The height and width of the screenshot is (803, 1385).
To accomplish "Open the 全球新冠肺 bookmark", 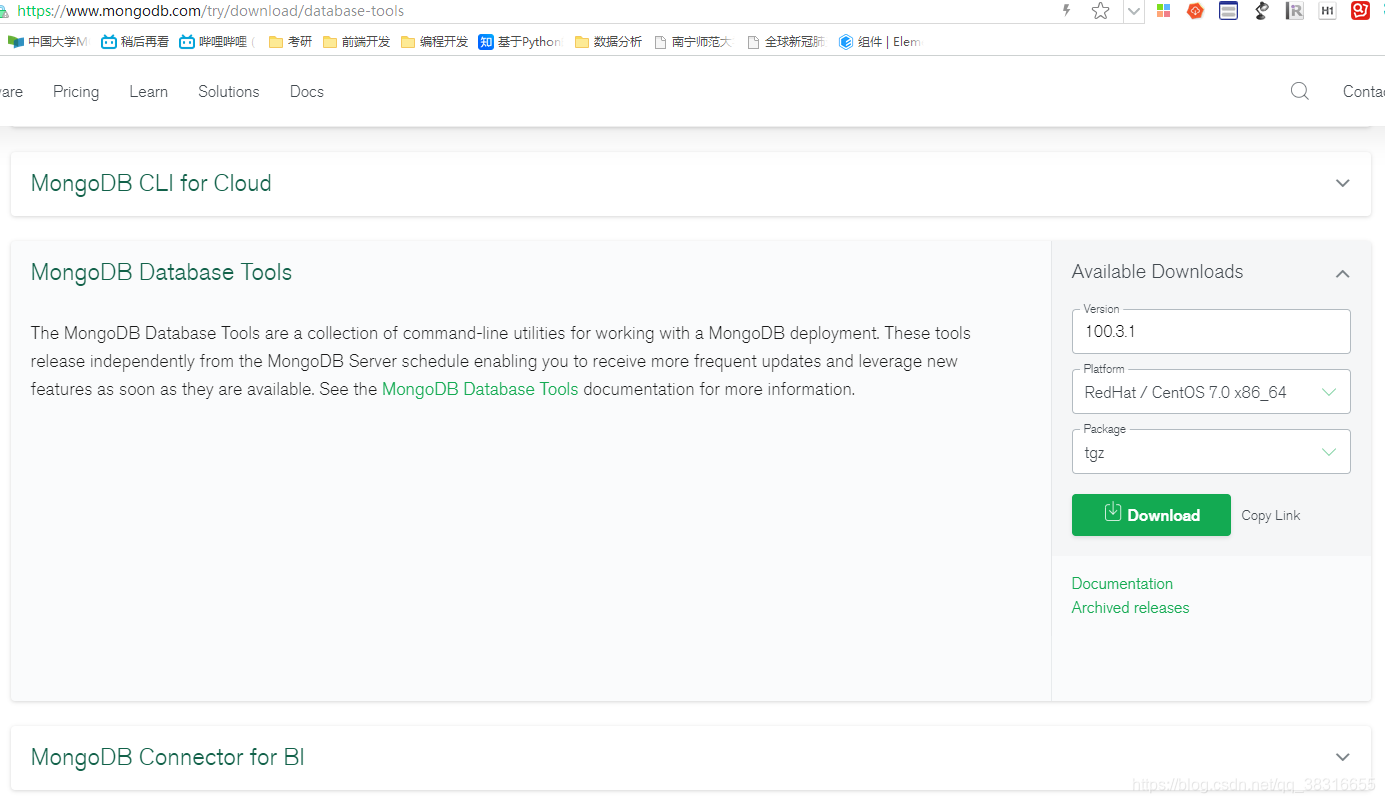I will [786, 42].
